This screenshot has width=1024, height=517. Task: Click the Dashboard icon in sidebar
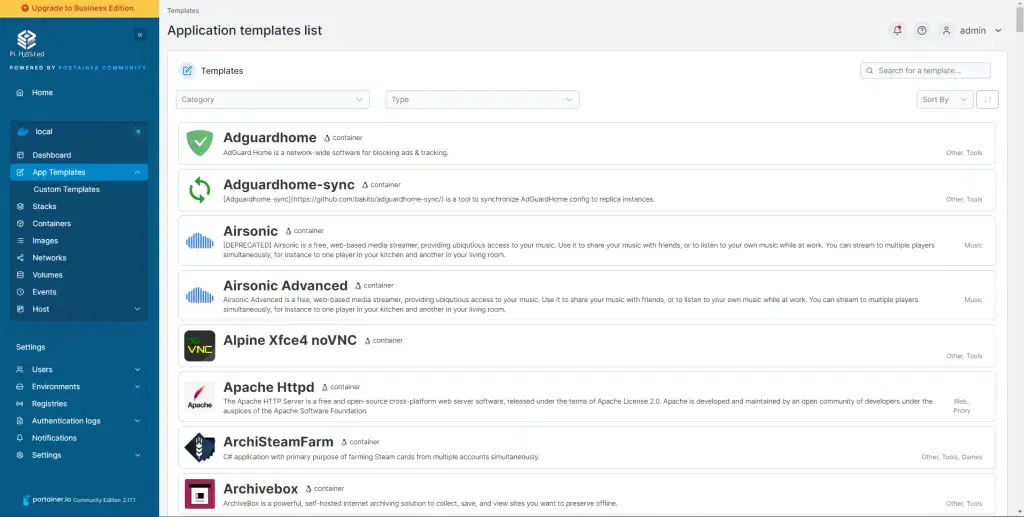tap(20, 155)
